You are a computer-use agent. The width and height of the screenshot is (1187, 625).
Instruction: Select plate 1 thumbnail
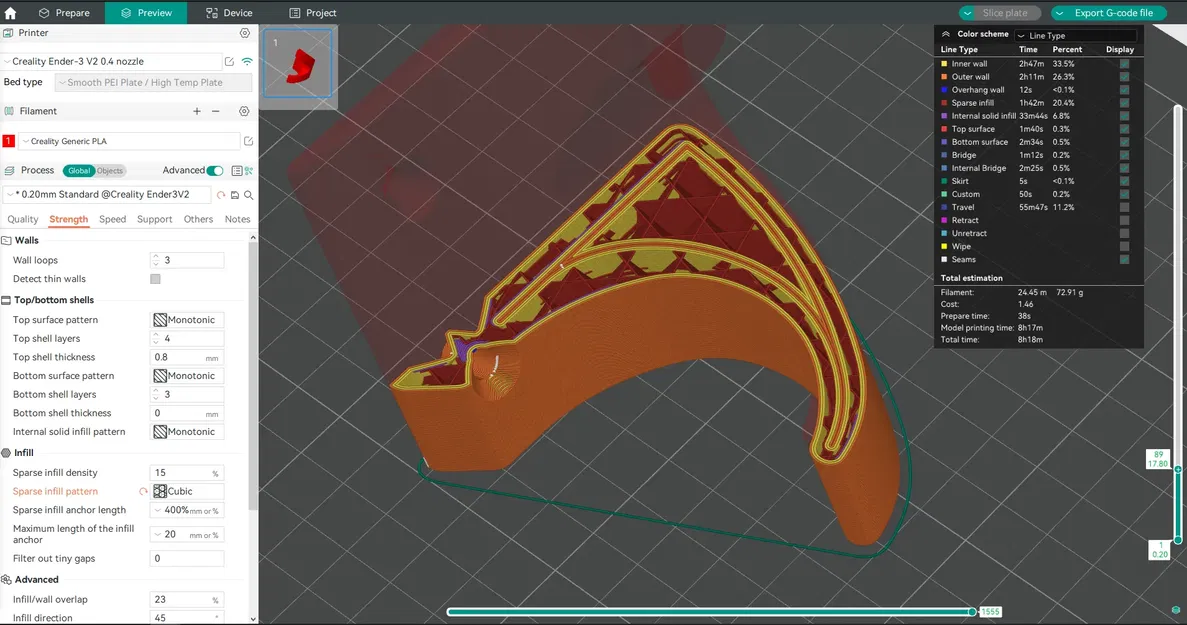click(298, 64)
